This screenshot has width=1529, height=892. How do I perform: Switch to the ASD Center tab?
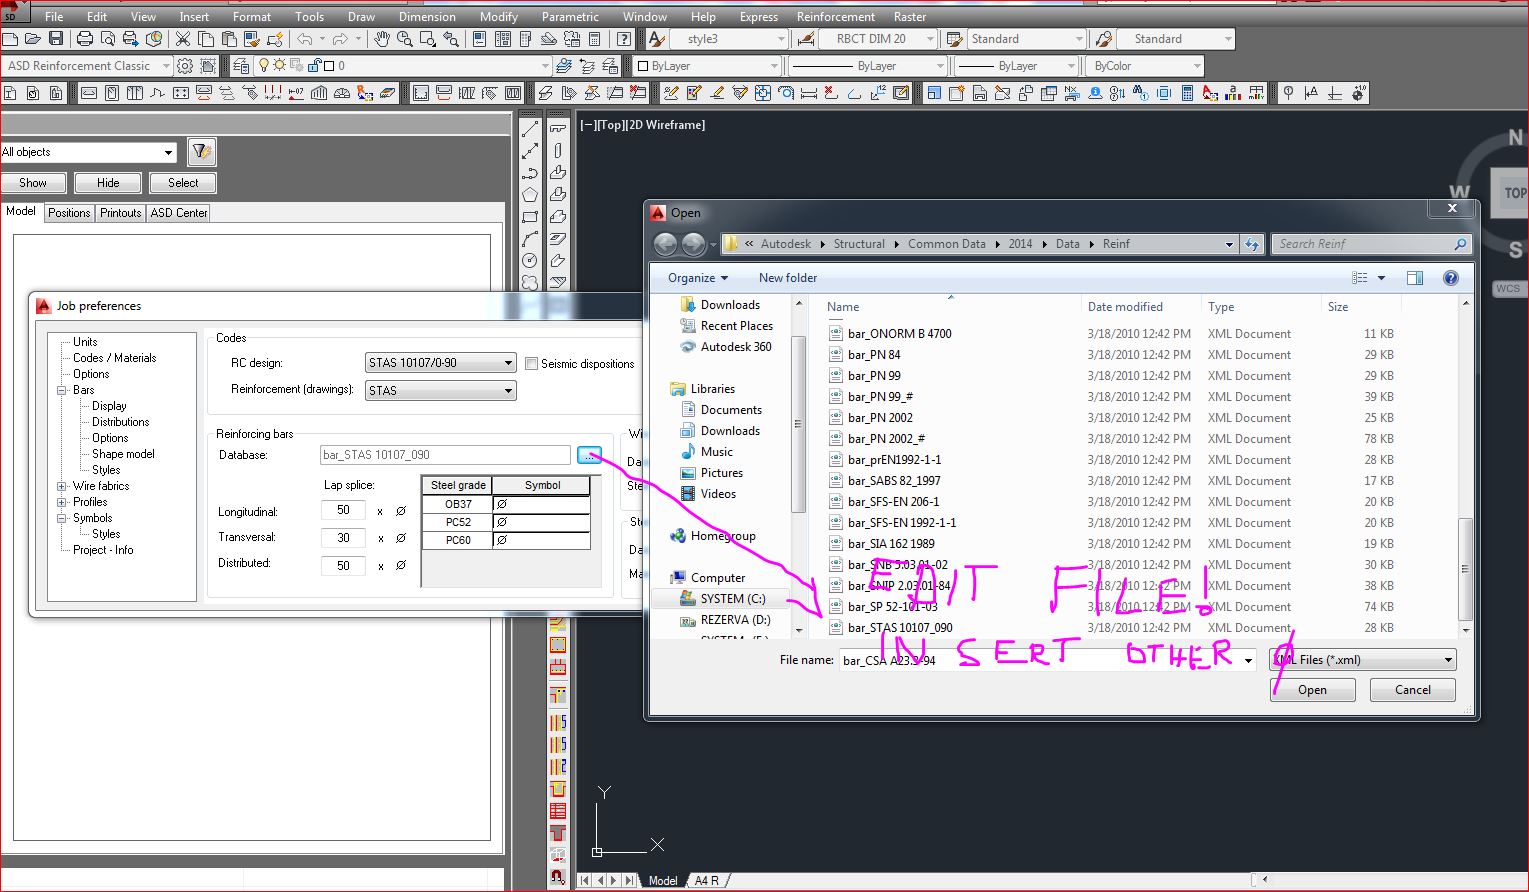[x=179, y=213]
